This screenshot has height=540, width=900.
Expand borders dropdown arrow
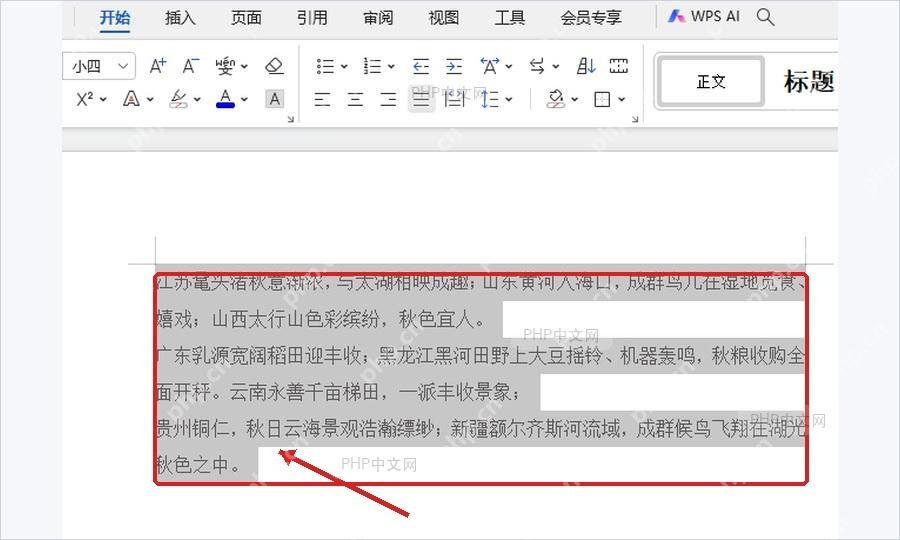(x=622, y=100)
